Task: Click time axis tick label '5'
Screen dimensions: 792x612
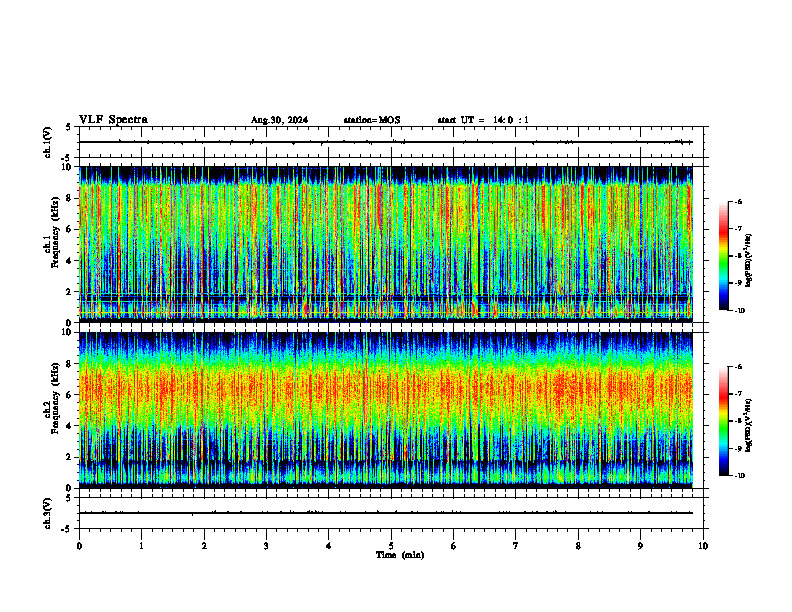Action: [391, 546]
